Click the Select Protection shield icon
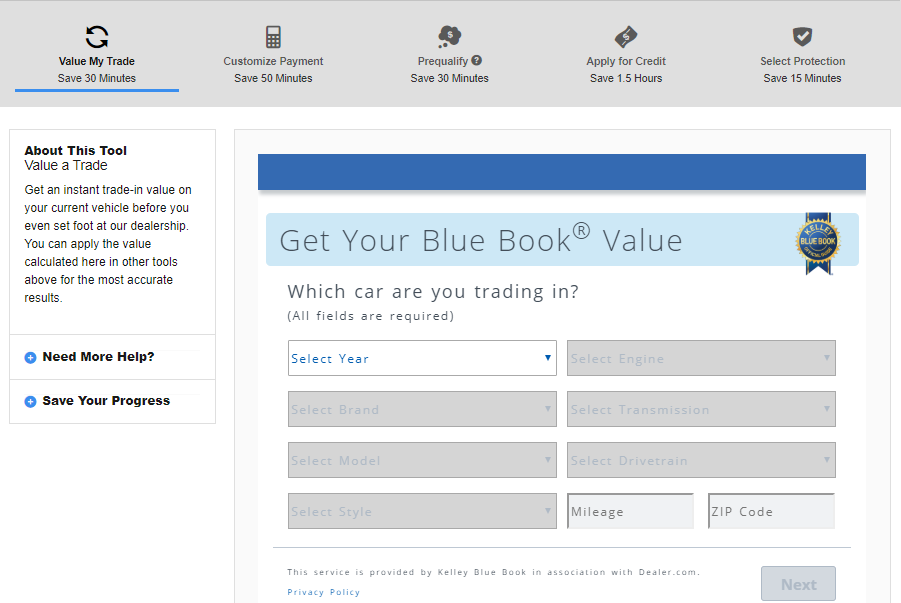Screen dimensions: 901x603 point(802,37)
